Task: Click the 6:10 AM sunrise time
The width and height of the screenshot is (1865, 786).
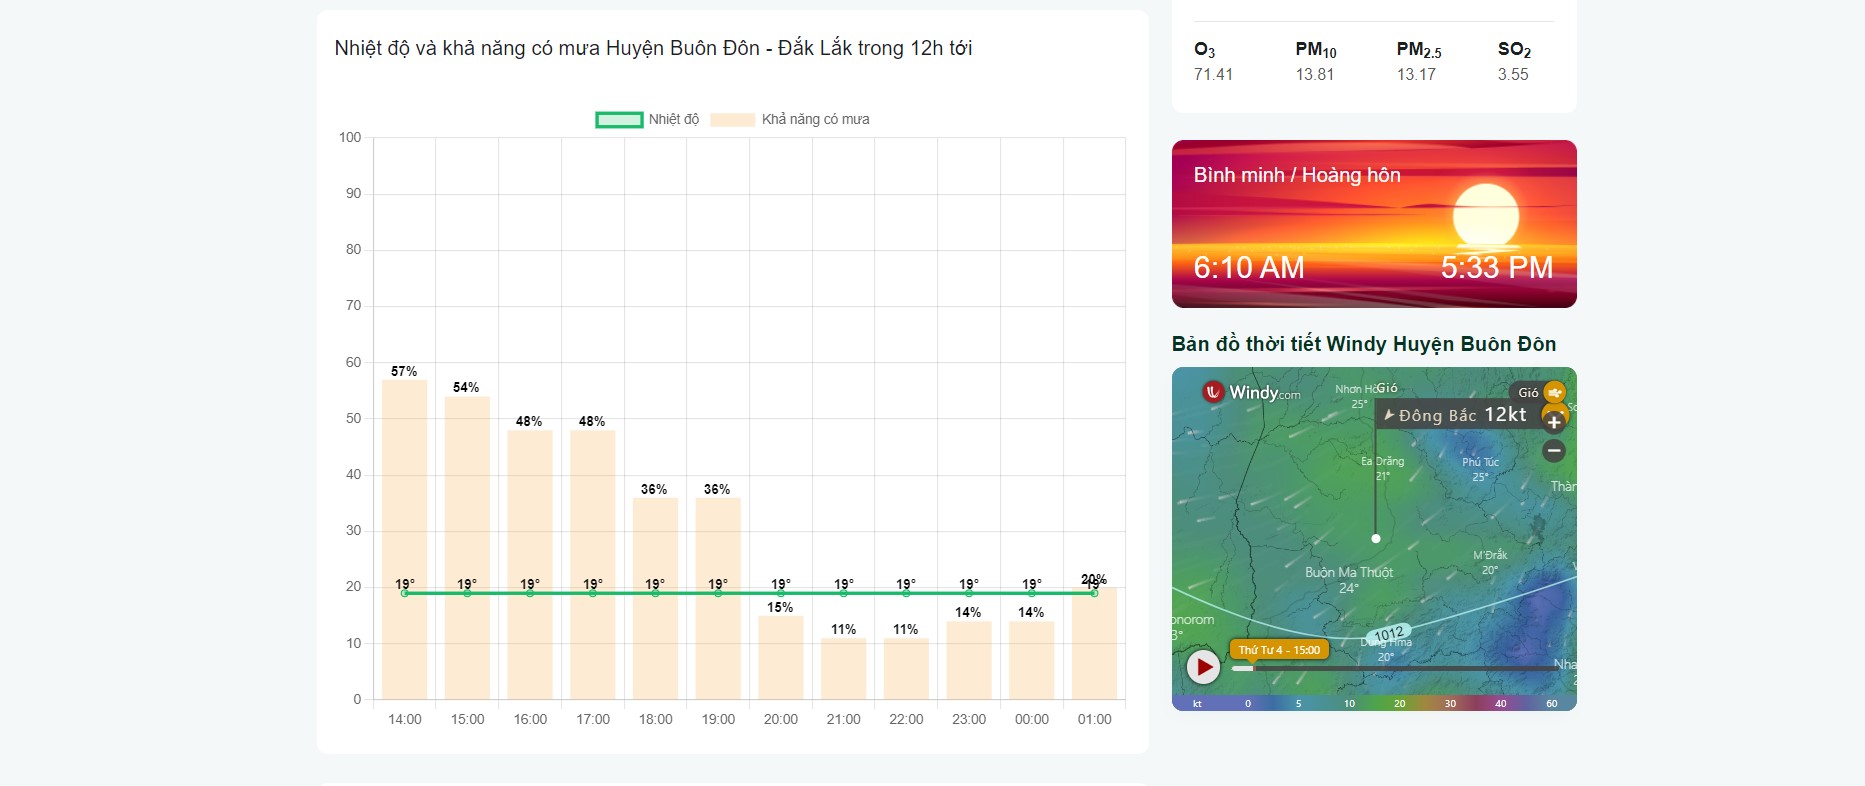Action: [x=1249, y=268]
